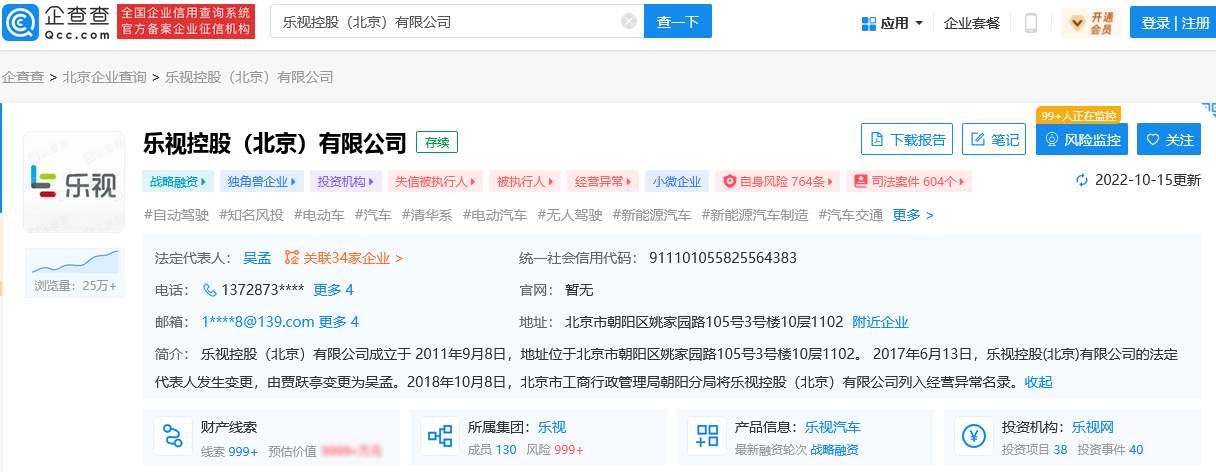Open the 开通会员 VIP badge
The width and height of the screenshot is (1216, 472).
pyautogui.click(x=1092, y=22)
